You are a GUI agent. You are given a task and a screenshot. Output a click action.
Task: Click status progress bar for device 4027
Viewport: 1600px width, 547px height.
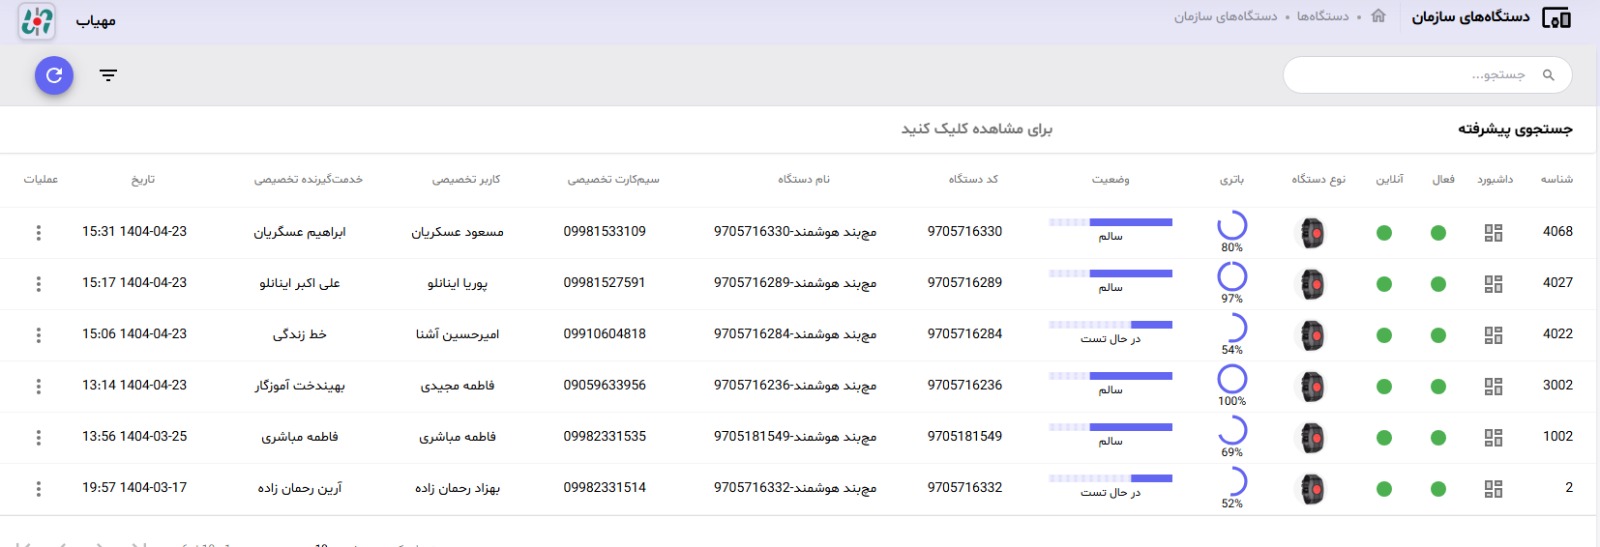(1110, 274)
